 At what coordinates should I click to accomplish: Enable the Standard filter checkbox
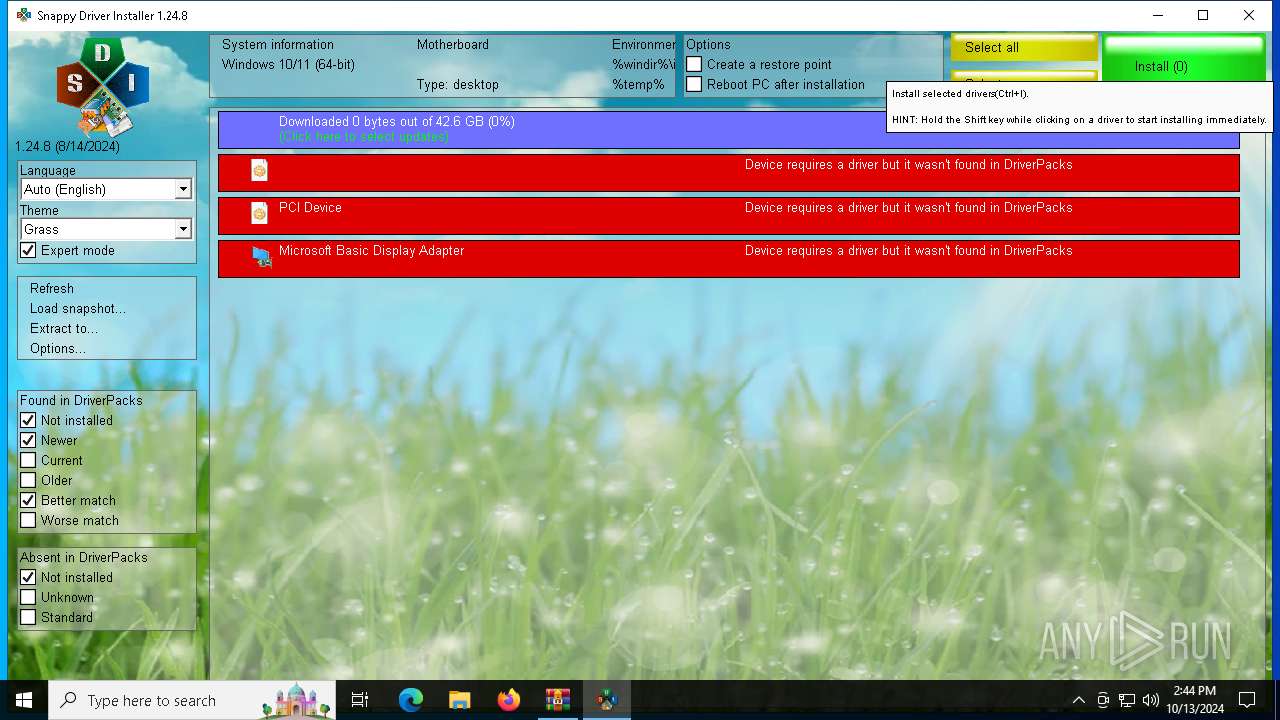click(28, 618)
